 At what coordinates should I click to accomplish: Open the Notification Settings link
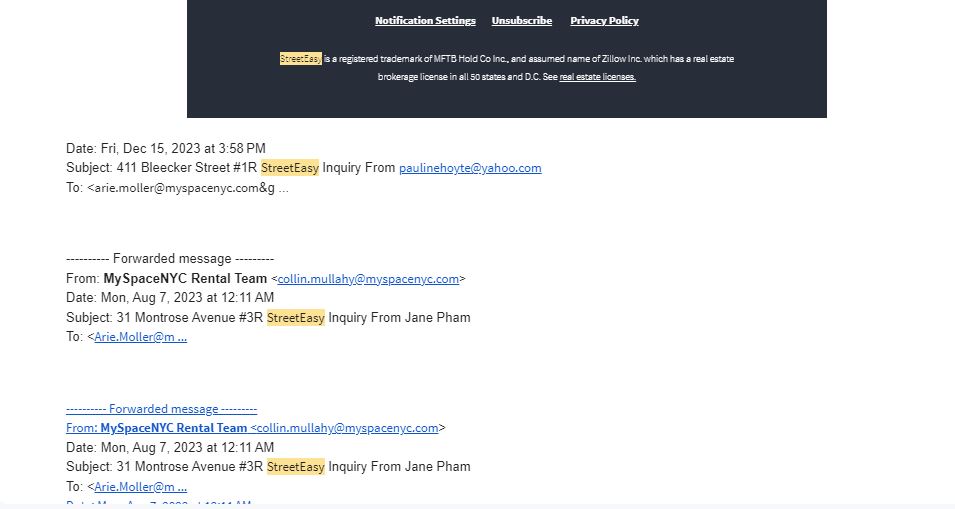[x=425, y=21]
